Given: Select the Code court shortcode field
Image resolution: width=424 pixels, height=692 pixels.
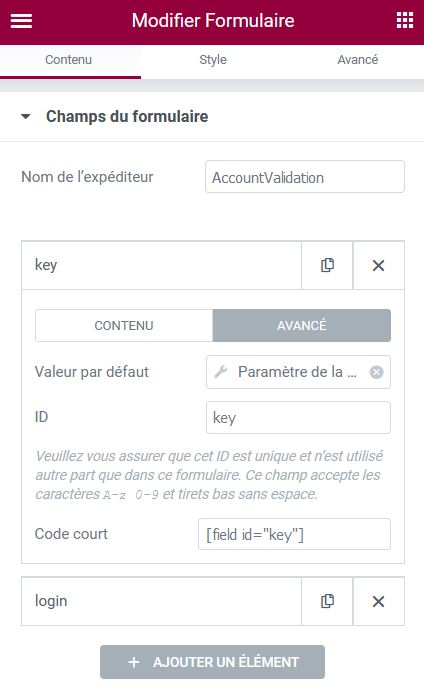Looking at the screenshot, I should click(294, 534).
